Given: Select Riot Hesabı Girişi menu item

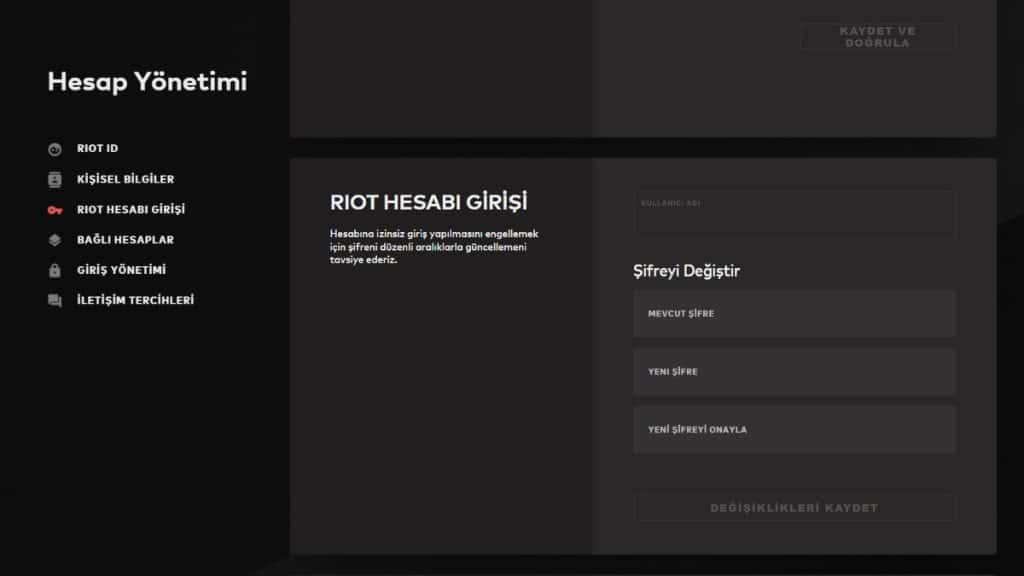Looking at the screenshot, I should tap(131, 209).
